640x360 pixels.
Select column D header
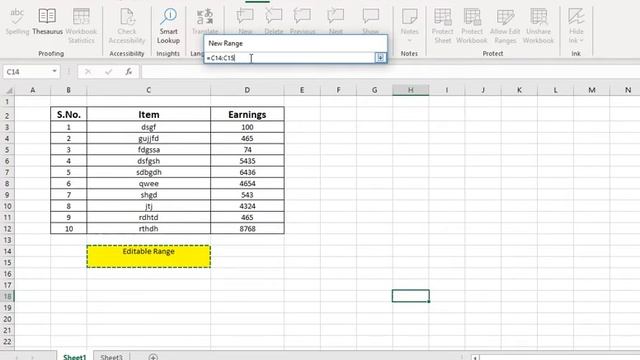click(x=247, y=90)
